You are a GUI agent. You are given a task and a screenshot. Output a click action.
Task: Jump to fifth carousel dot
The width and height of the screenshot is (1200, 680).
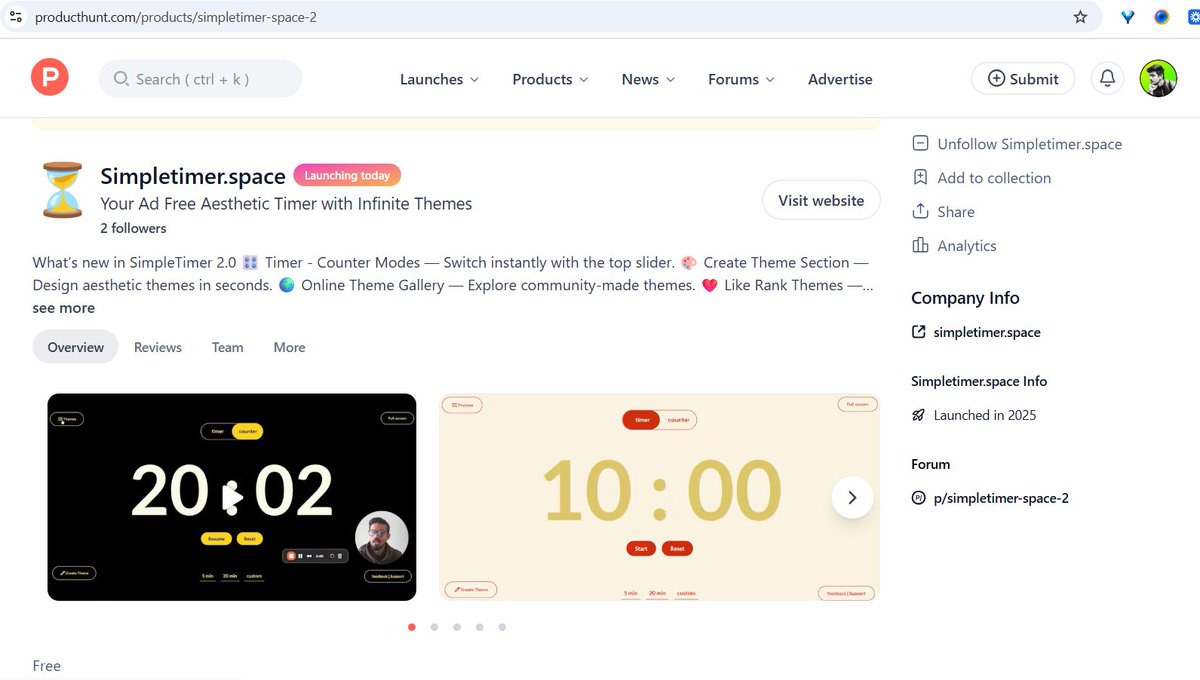502,627
